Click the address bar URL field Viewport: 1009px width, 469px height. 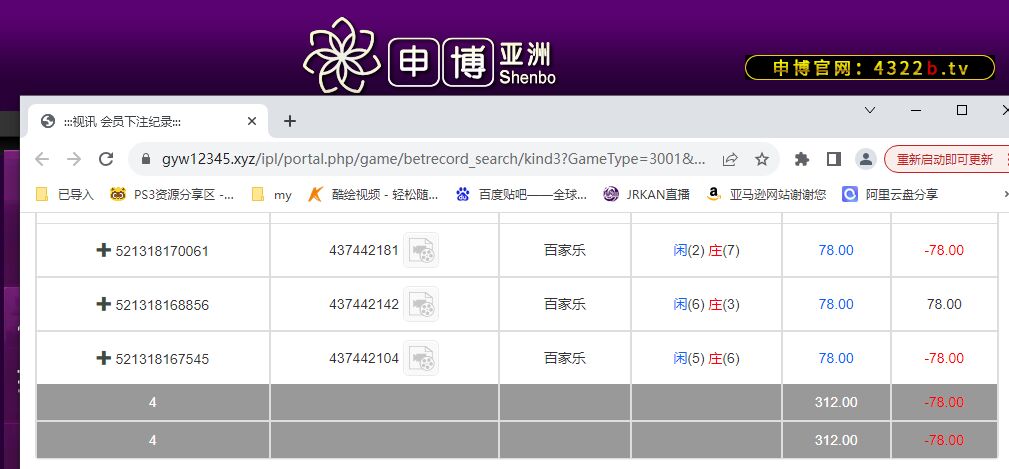pyautogui.click(x=433, y=159)
